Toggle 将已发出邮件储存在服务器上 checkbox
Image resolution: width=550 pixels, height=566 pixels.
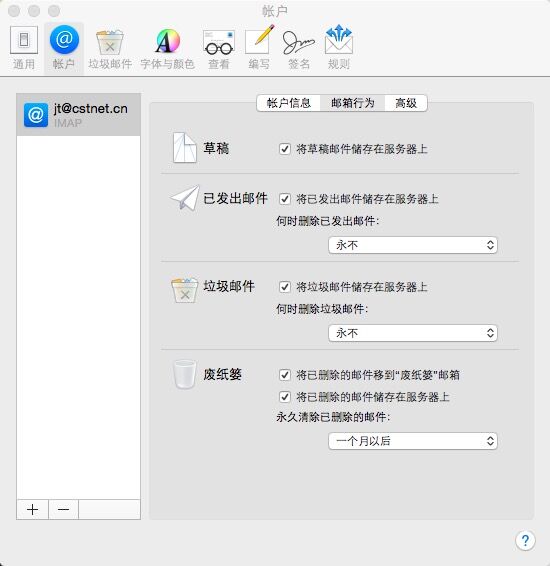285,199
